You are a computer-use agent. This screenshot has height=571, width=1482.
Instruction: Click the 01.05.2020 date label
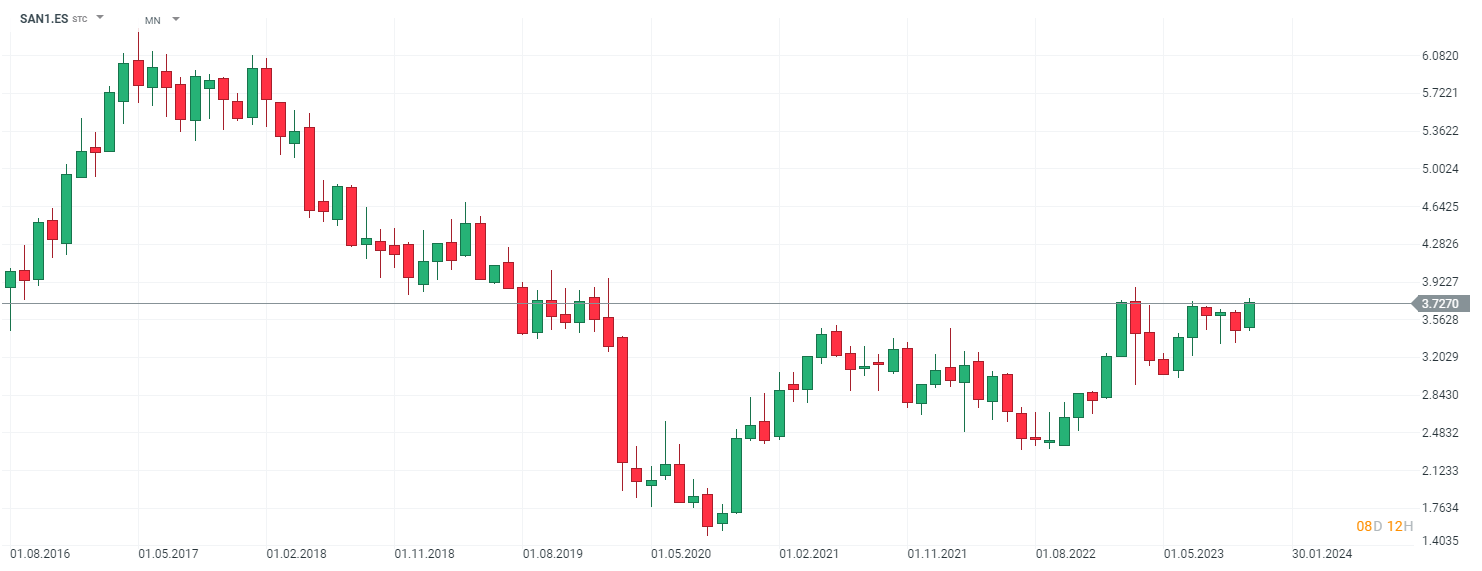point(680,552)
